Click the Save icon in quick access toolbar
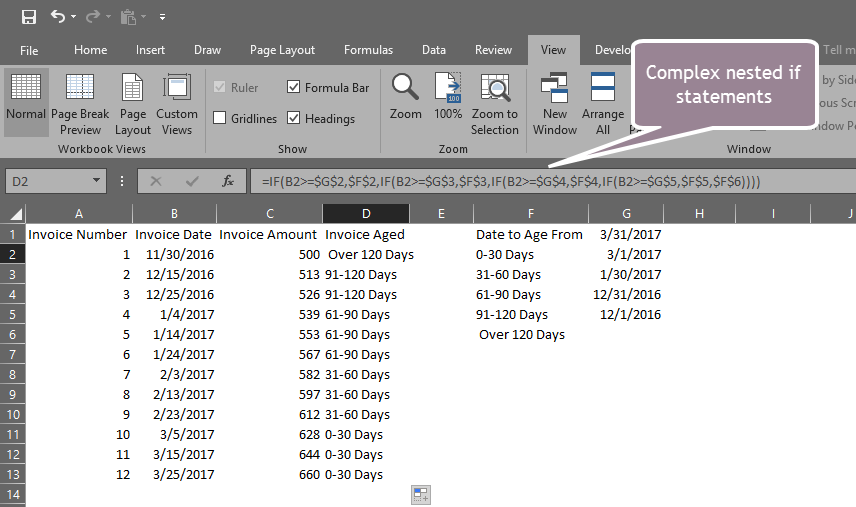Viewport: 856px width, 507px height. [x=28, y=17]
